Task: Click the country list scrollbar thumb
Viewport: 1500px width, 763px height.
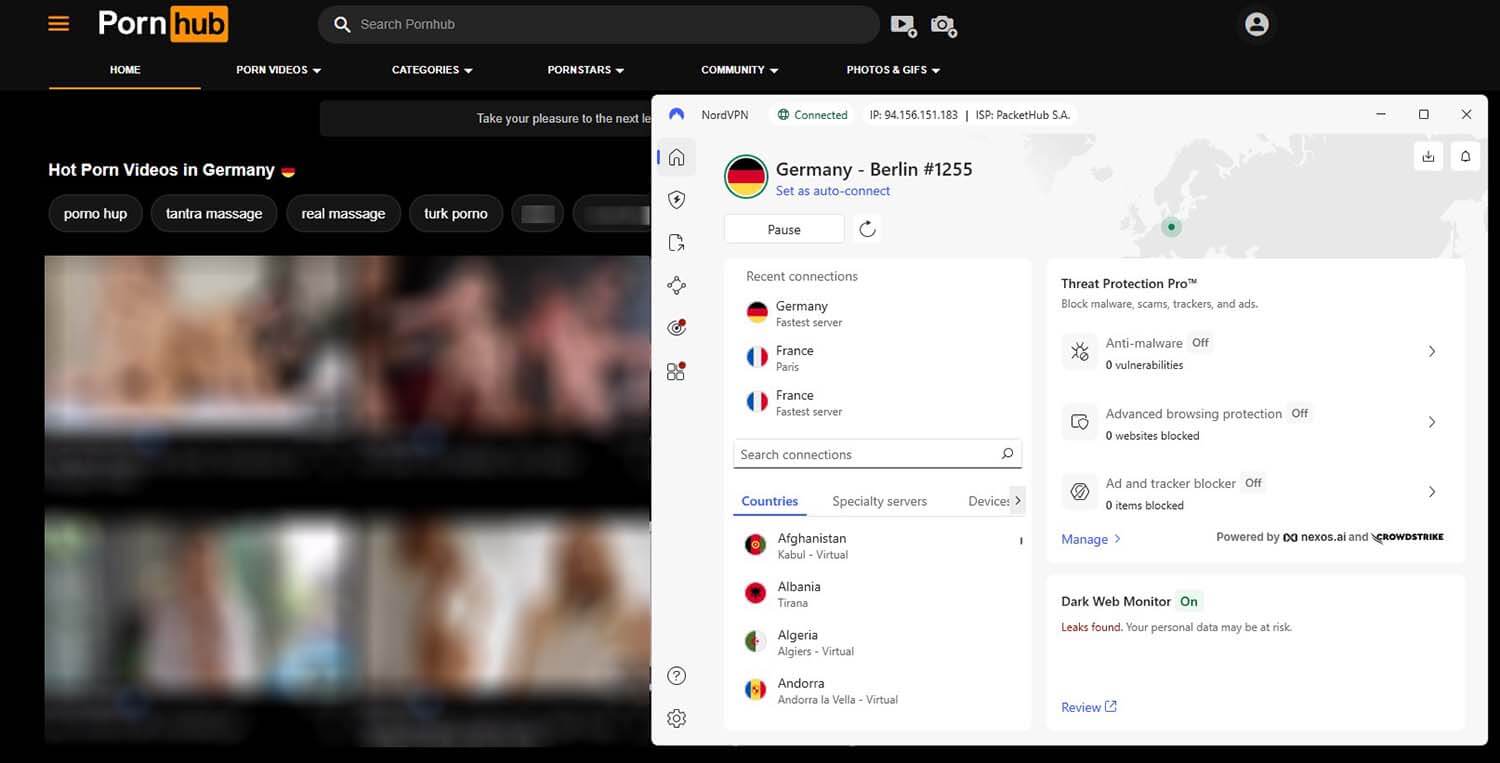Action: (x=1021, y=541)
